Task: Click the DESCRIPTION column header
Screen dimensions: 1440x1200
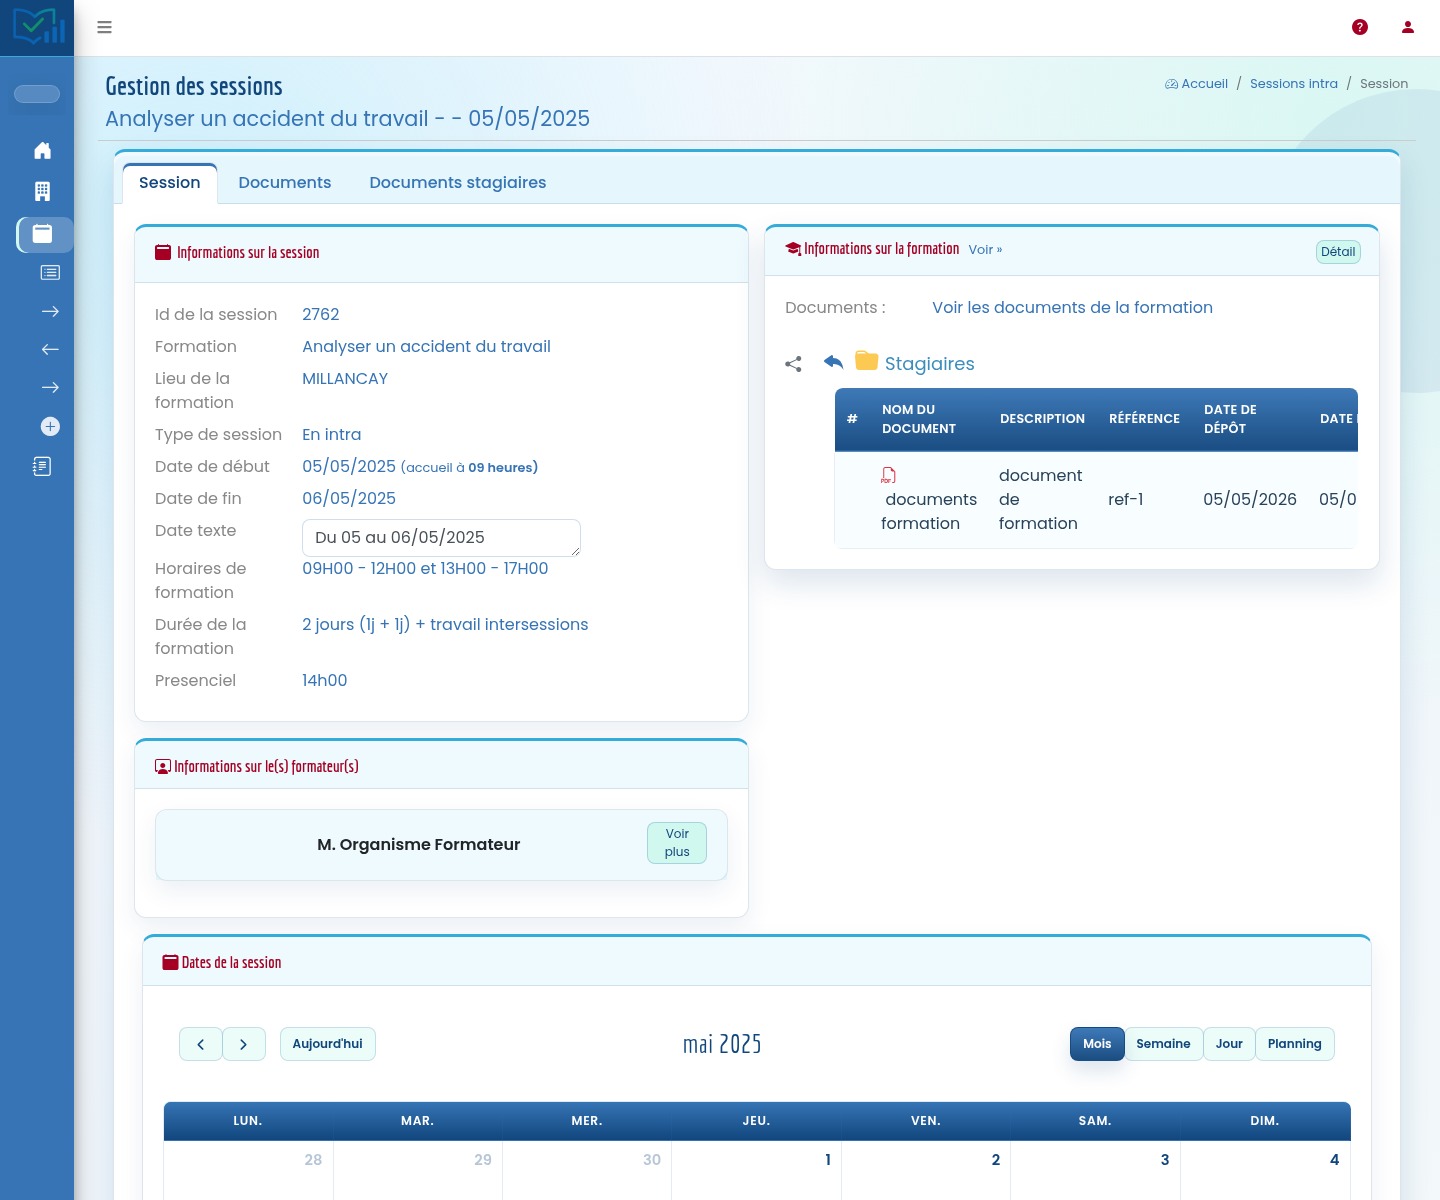Action: tap(1042, 419)
